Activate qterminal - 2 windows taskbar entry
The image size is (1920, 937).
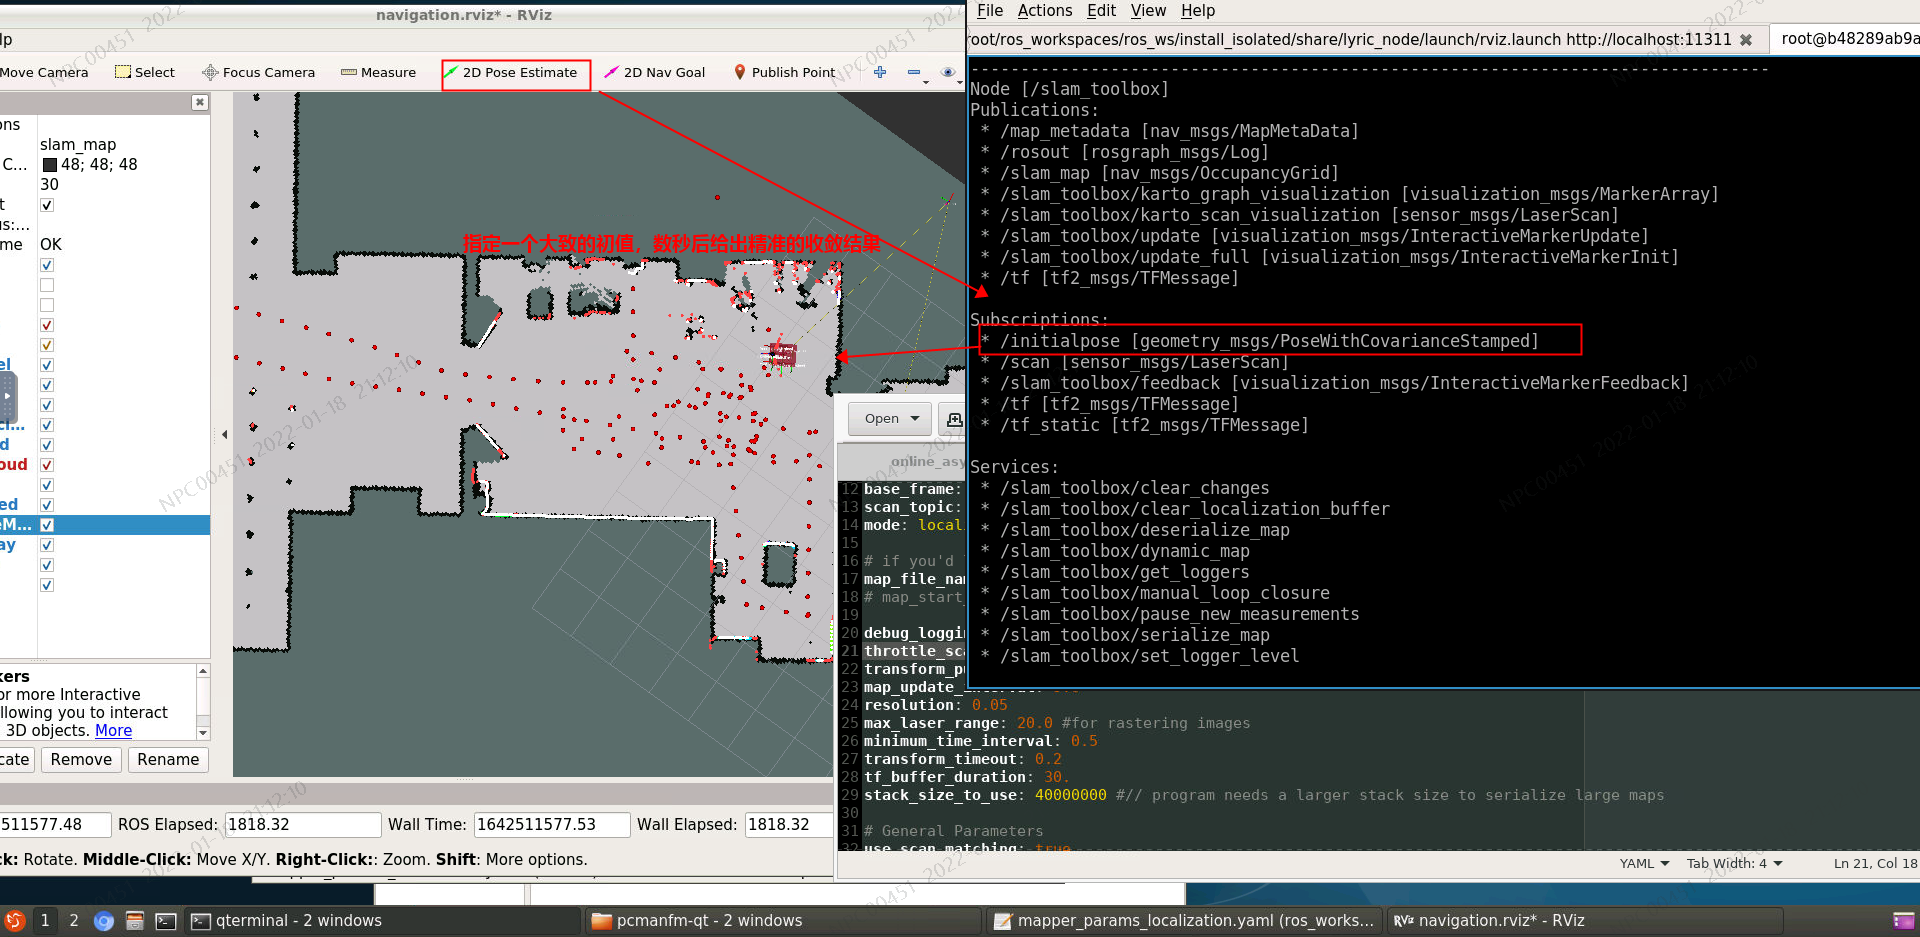[x=383, y=920]
